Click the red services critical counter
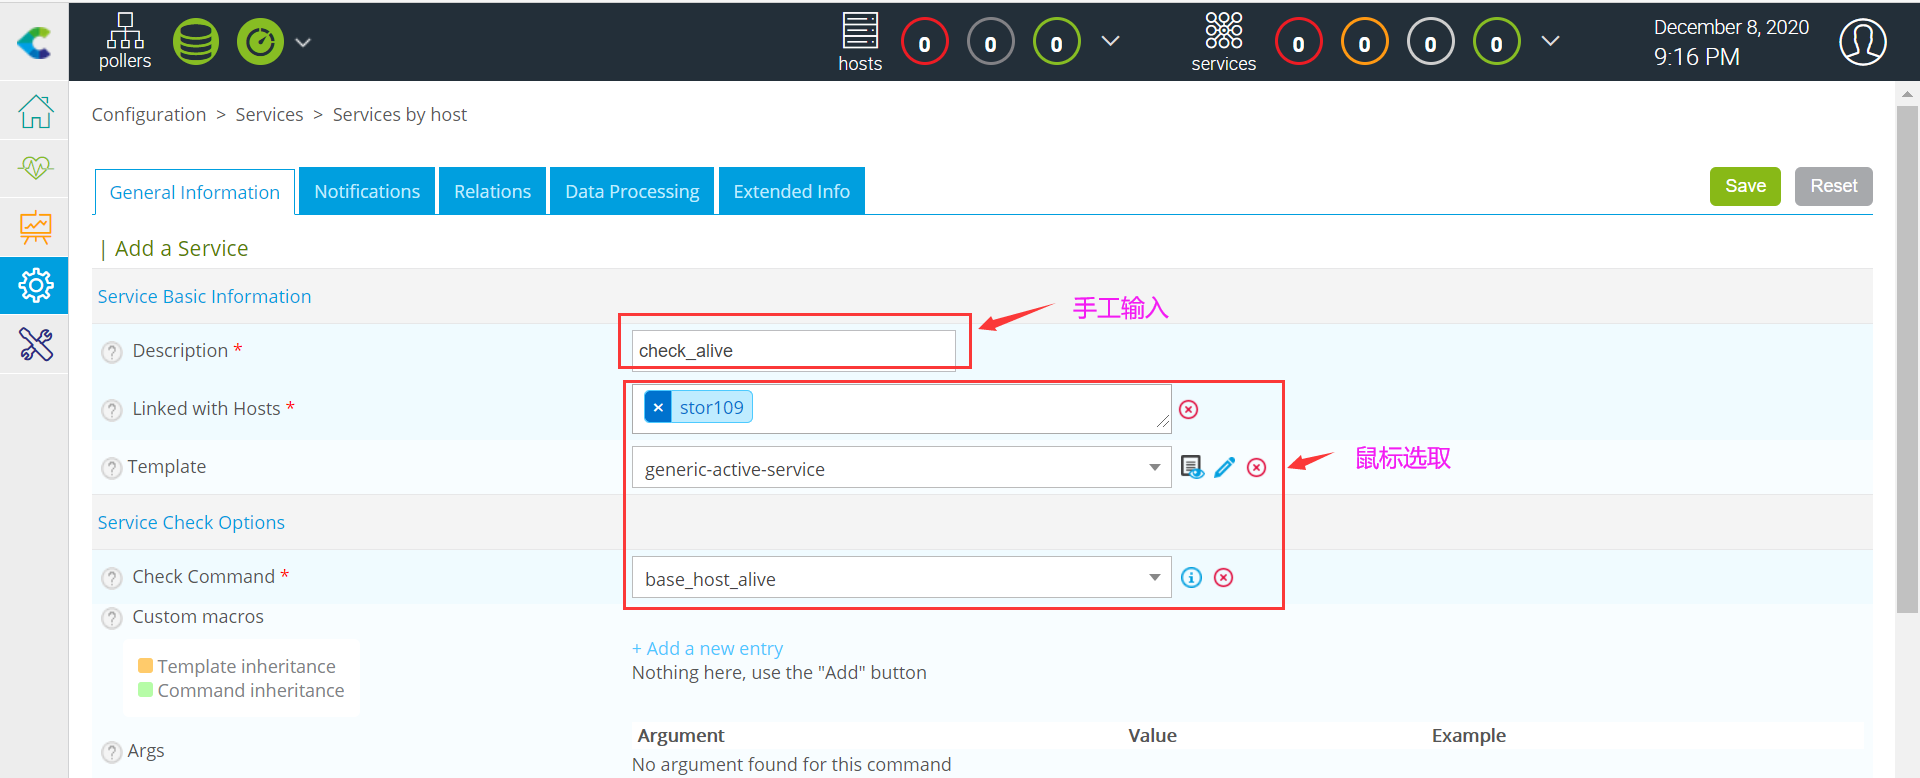The image size is (1920, 778). point(1298,43)
